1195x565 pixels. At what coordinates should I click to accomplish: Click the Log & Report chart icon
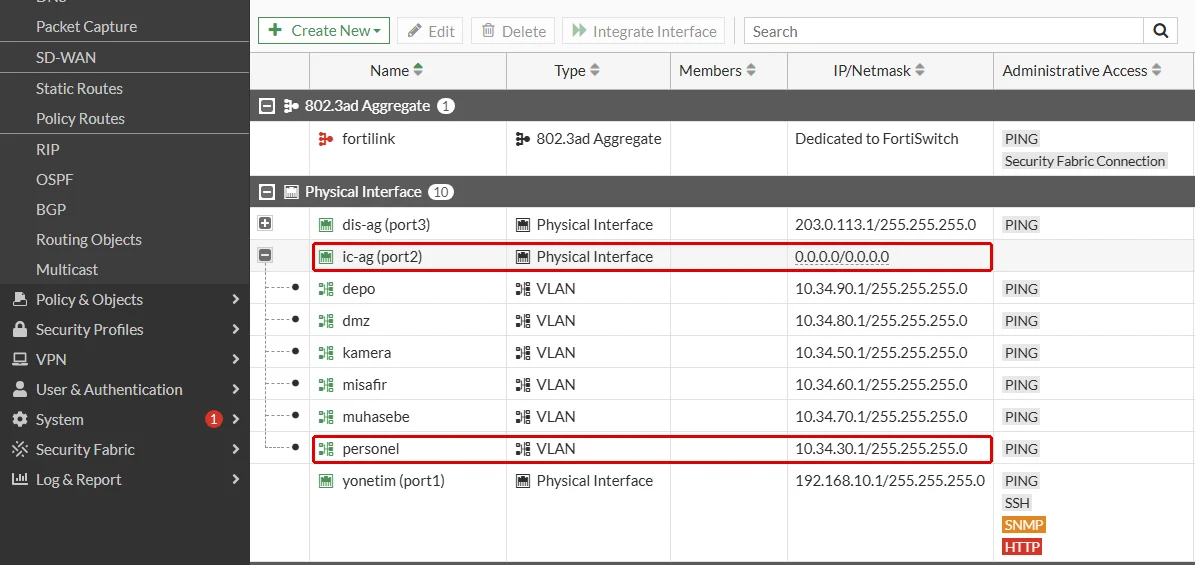[21, 480]
